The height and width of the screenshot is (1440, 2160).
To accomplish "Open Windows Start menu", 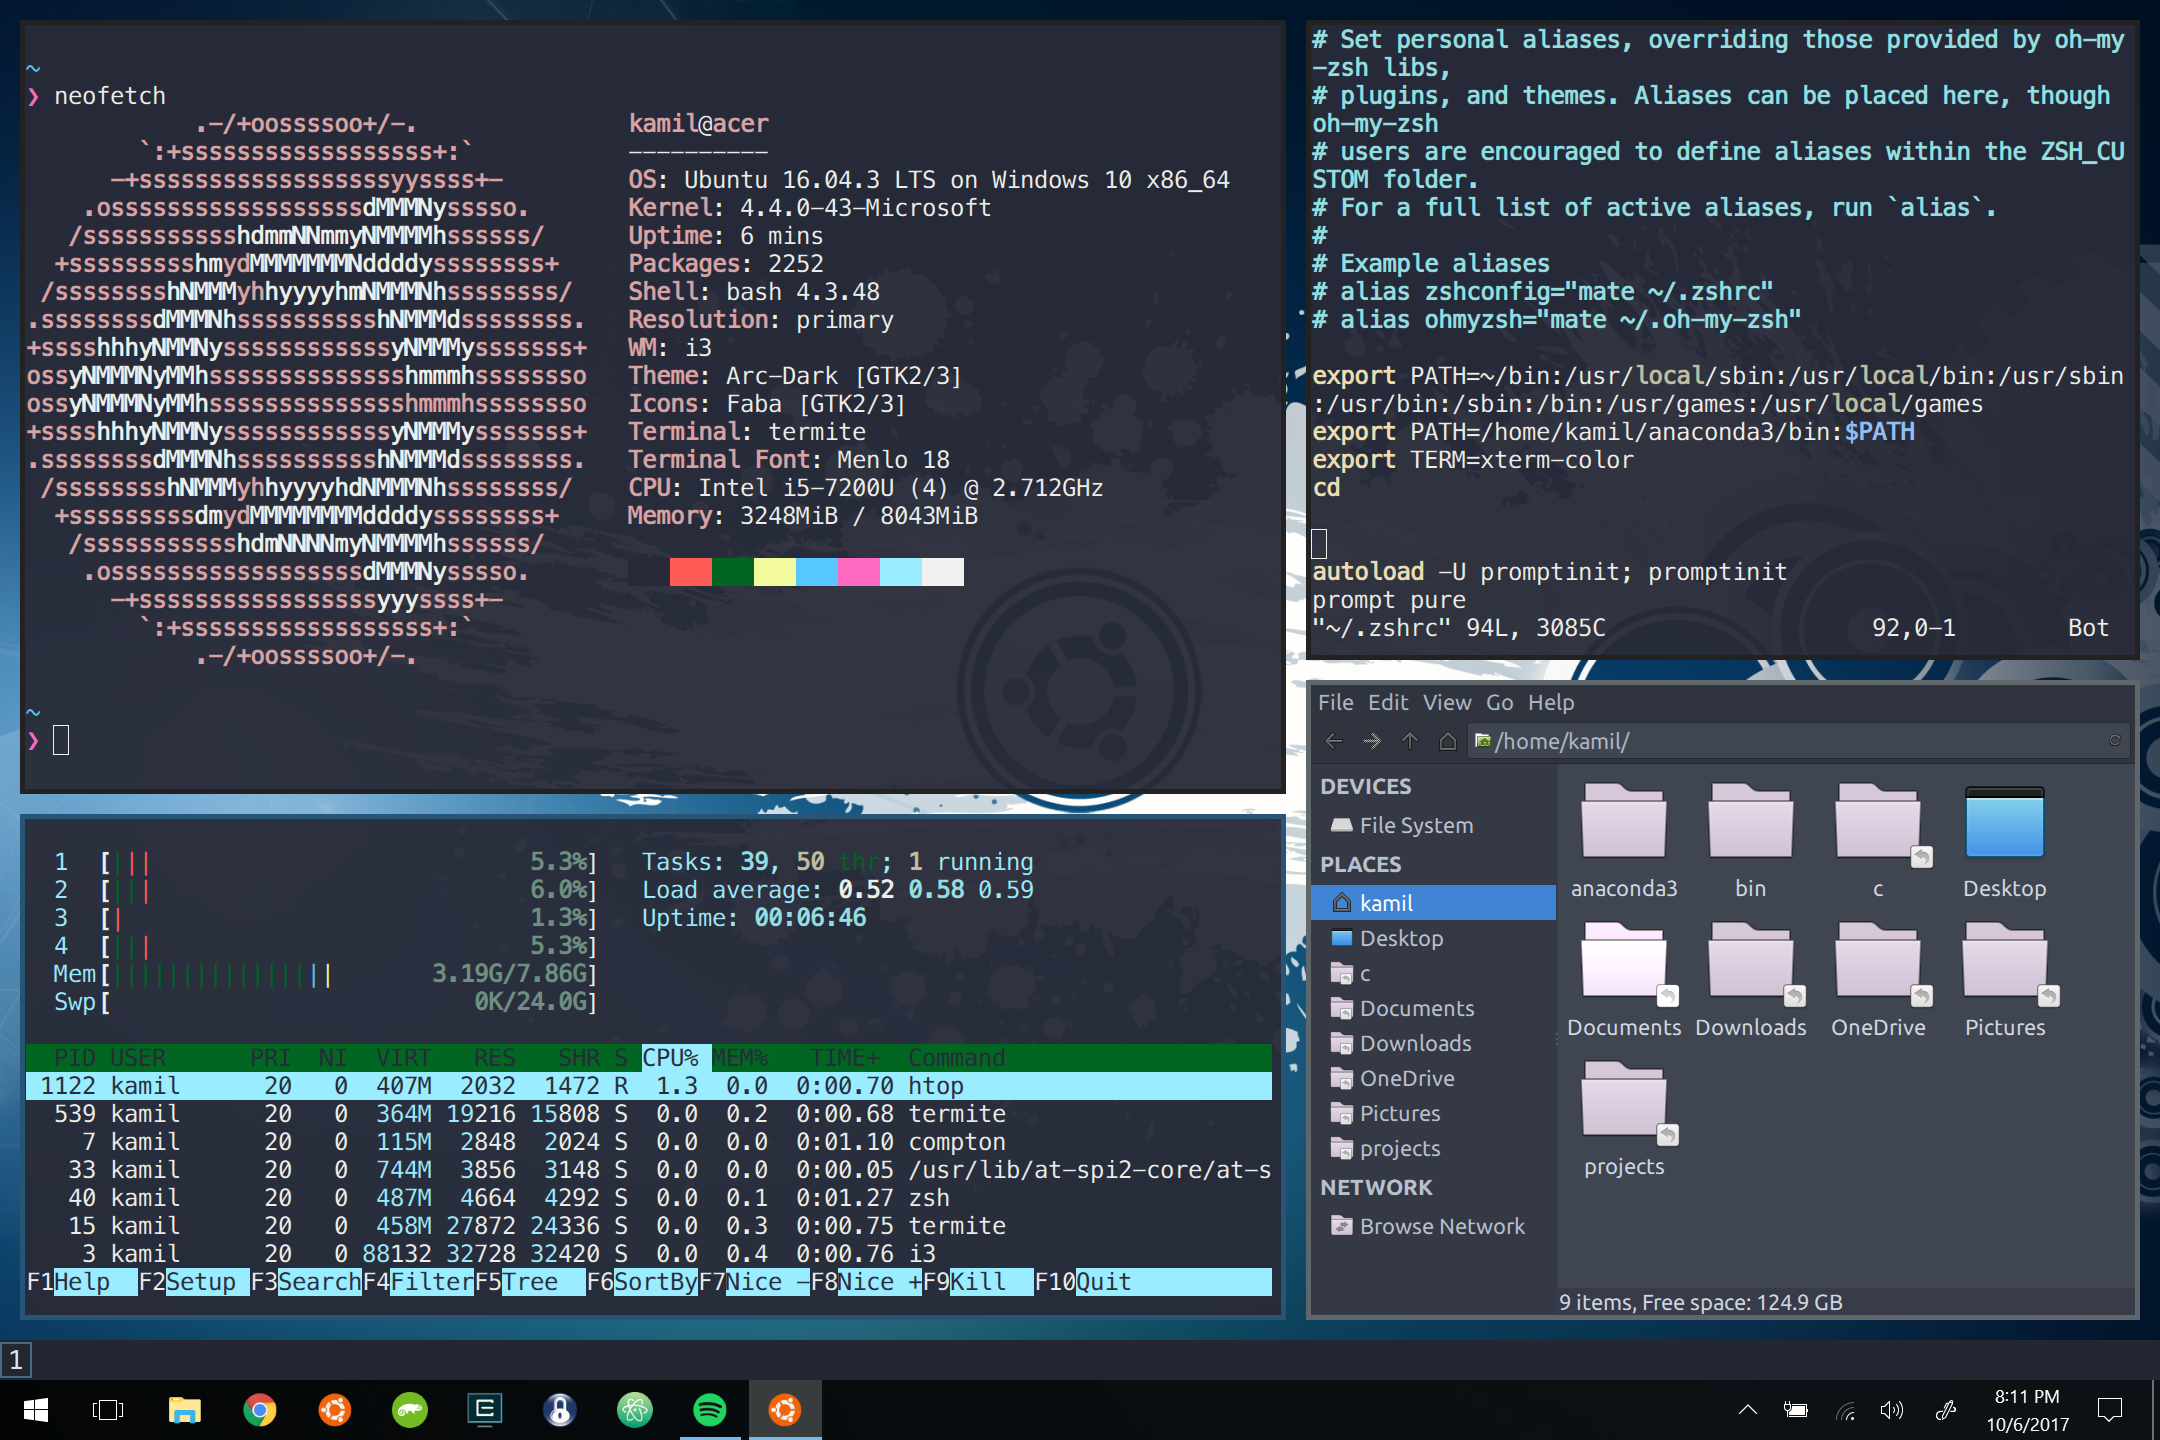I will pyautogui.click(x=36, y=1410).
